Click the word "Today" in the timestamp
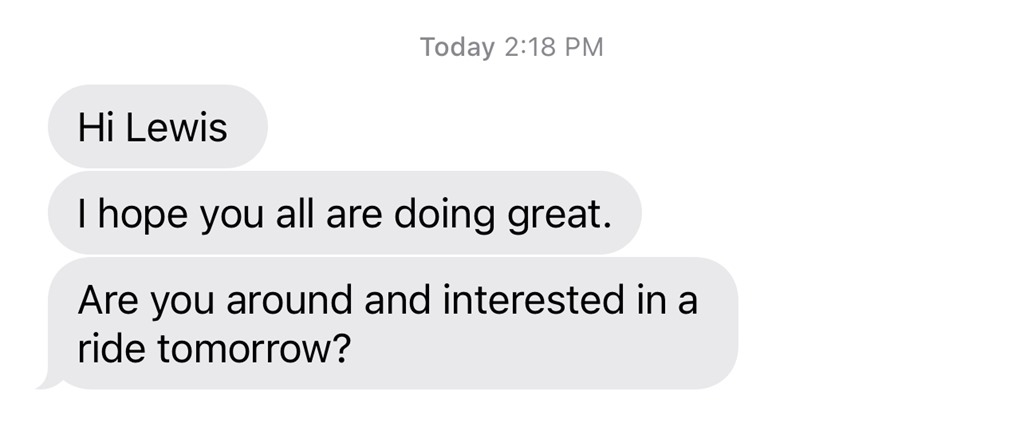 point(457,47)
